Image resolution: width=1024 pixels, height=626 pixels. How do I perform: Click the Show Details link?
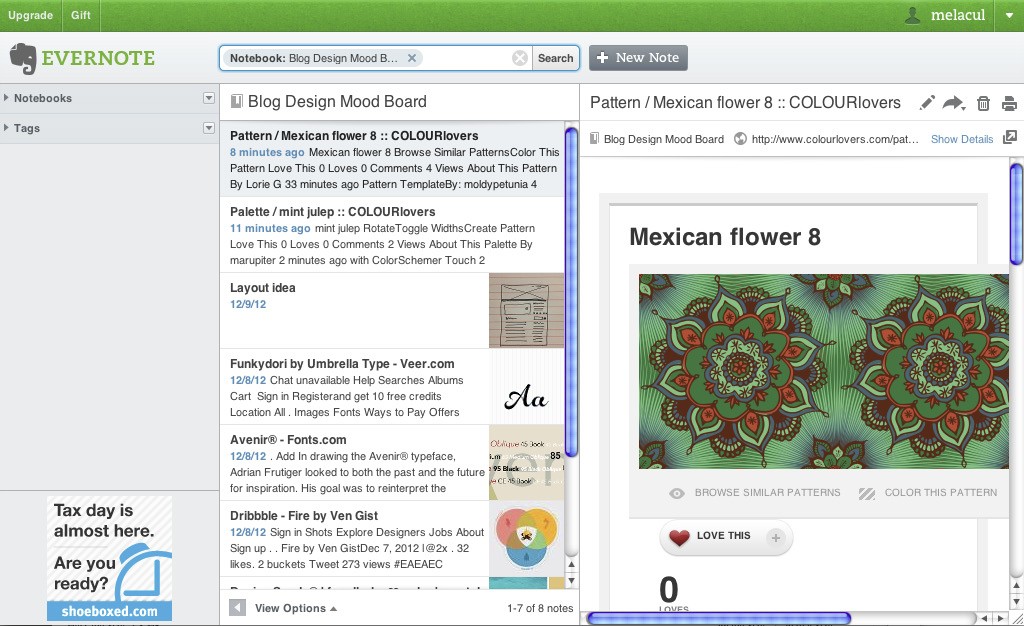(x=961, y=139)
